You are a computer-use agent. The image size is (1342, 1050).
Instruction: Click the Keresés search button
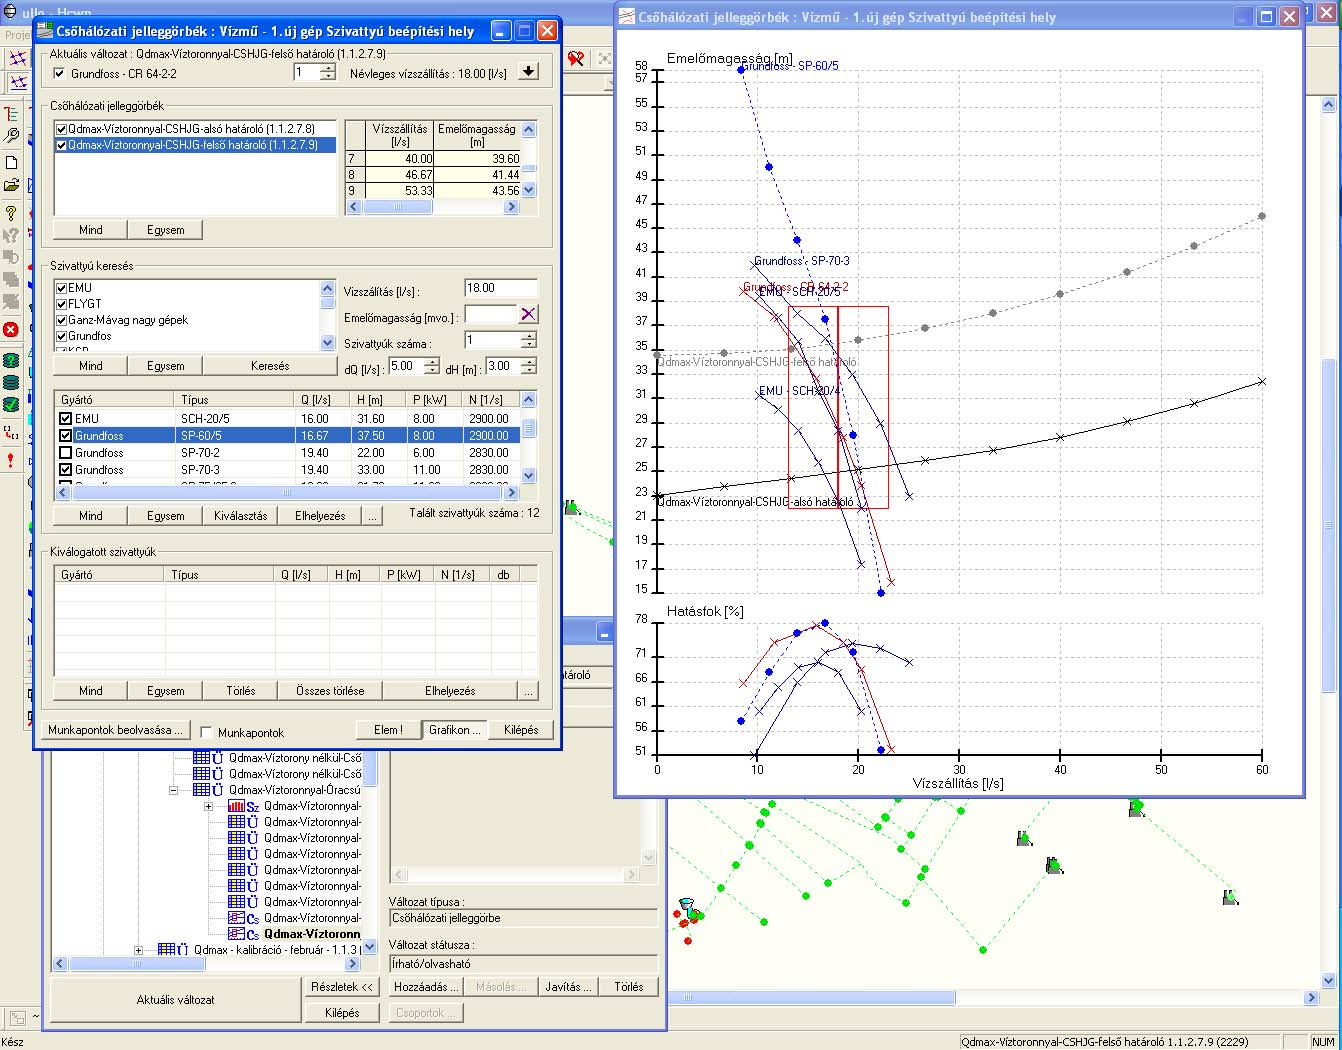pyautogui.click(x=270, y=366)
